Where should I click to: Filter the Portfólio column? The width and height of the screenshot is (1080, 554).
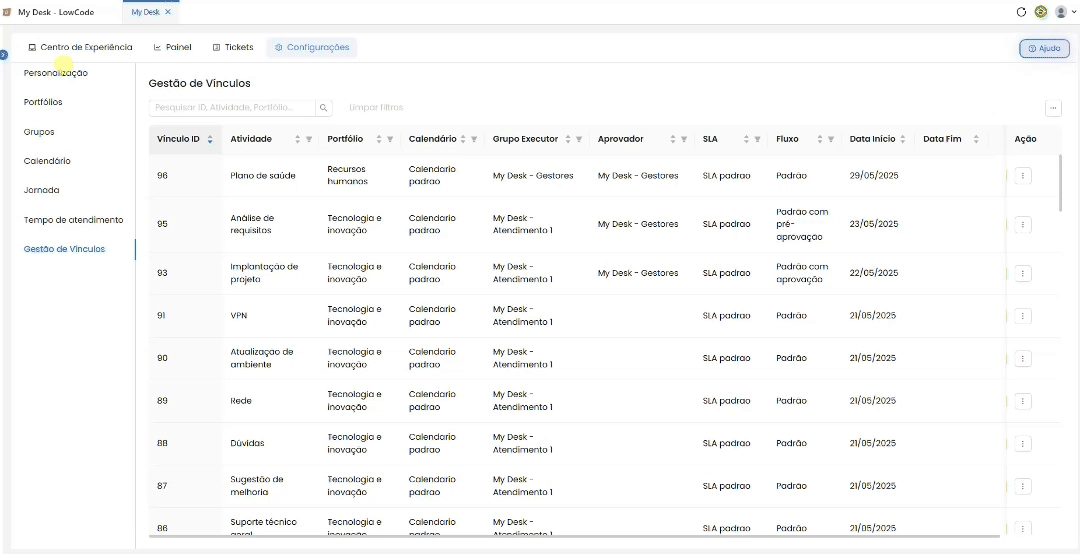[x=390, y=139]
